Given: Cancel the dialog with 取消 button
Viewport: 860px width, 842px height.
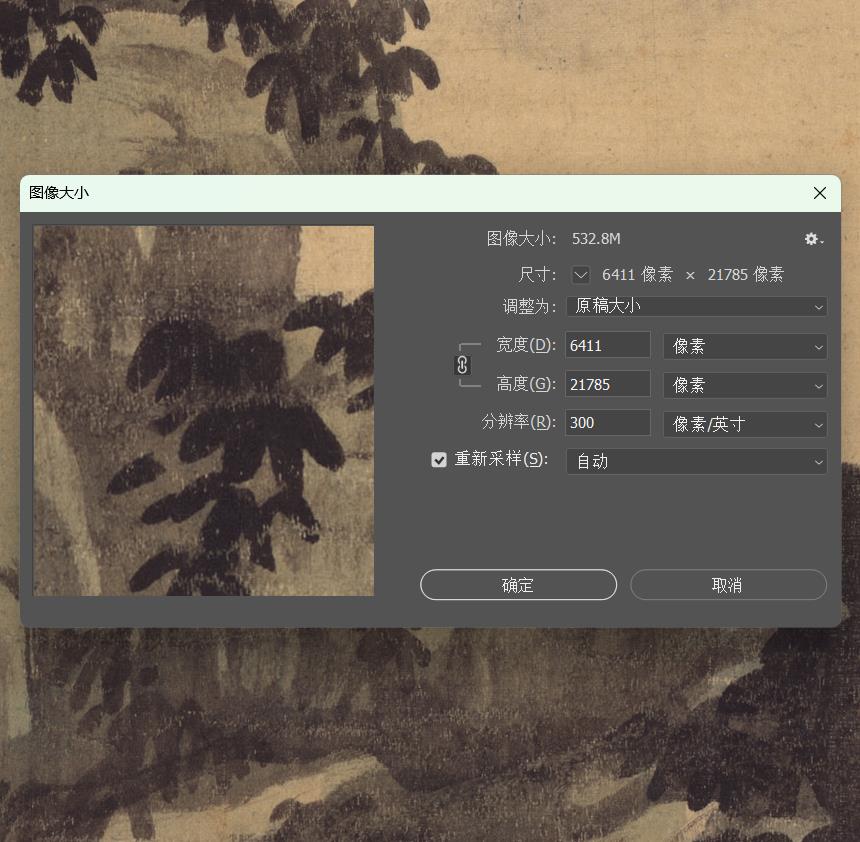Looking at the screenshot, I should (x=728, y=585).
